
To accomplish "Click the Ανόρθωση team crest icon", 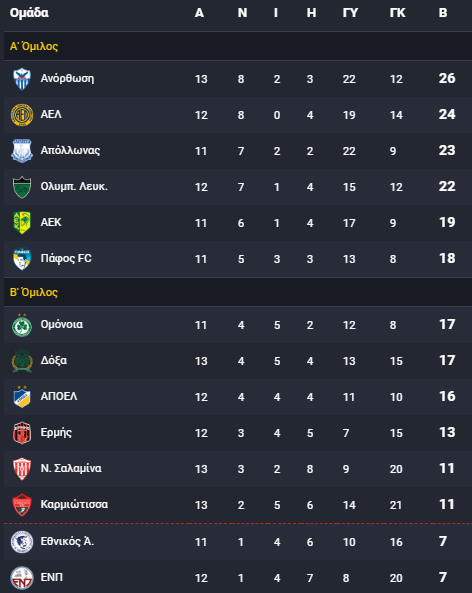I will 22,79.
